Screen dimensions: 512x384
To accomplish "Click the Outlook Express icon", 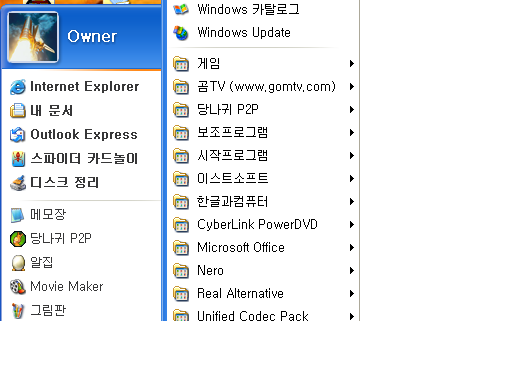I will tap(18, 135).
